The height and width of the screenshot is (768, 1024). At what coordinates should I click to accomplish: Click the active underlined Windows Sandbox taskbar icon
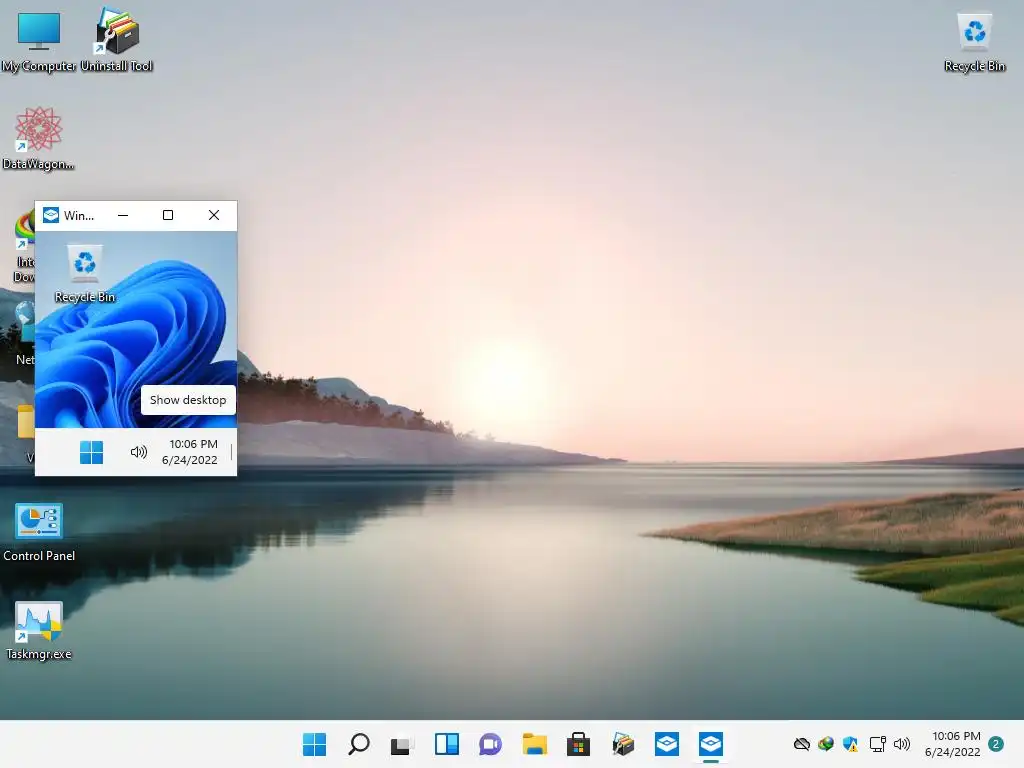click(711, 744)
